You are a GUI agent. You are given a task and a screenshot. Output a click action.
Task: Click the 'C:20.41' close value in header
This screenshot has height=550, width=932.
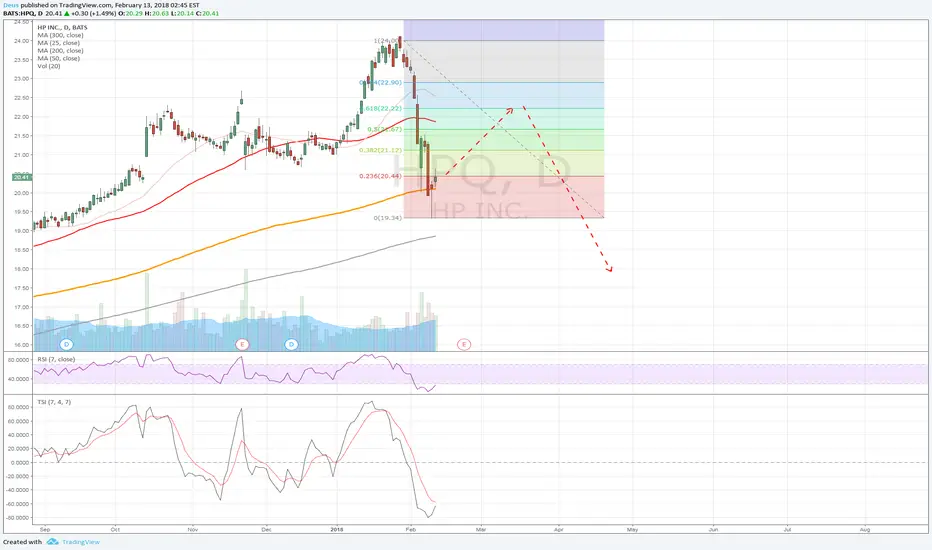(207, 13)
